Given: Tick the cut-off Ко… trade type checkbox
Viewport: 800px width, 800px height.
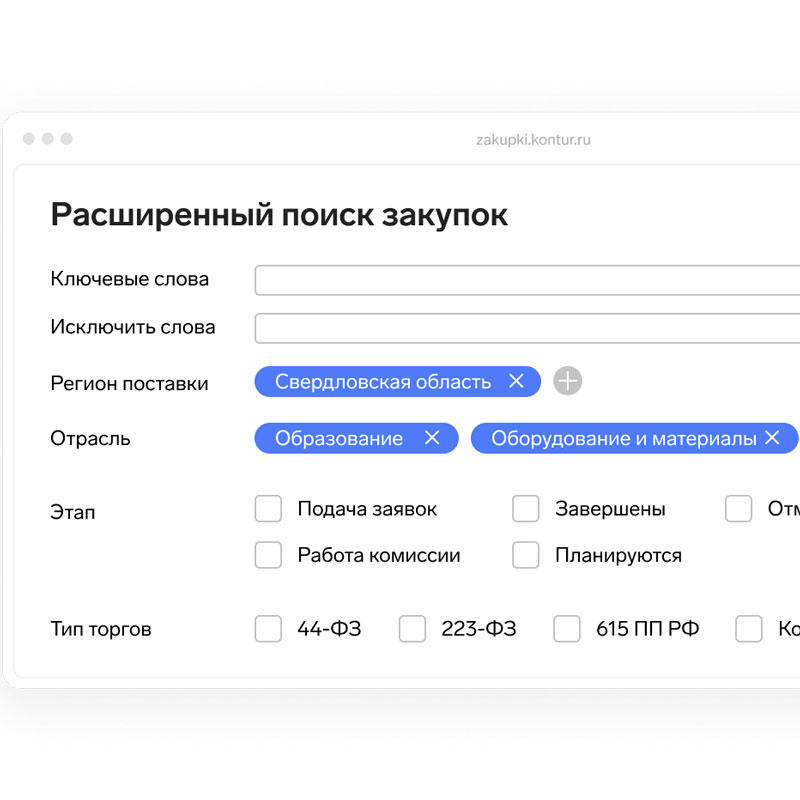Looking at the screenshot, I should [x=749, y=629].
